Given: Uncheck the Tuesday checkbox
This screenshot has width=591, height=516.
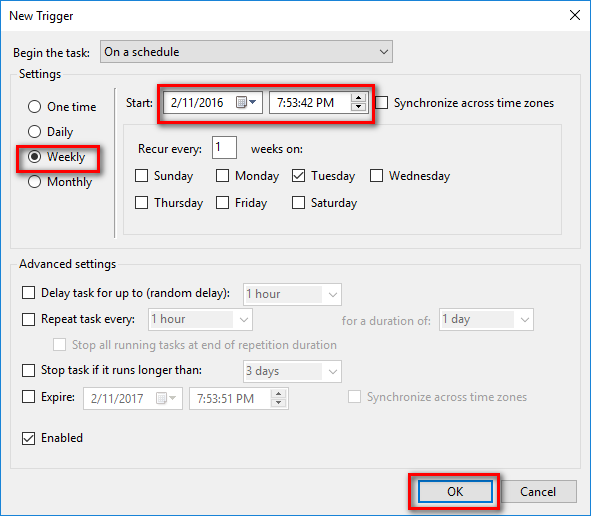Looking at the screenshot, I should (x=298, y=176).
